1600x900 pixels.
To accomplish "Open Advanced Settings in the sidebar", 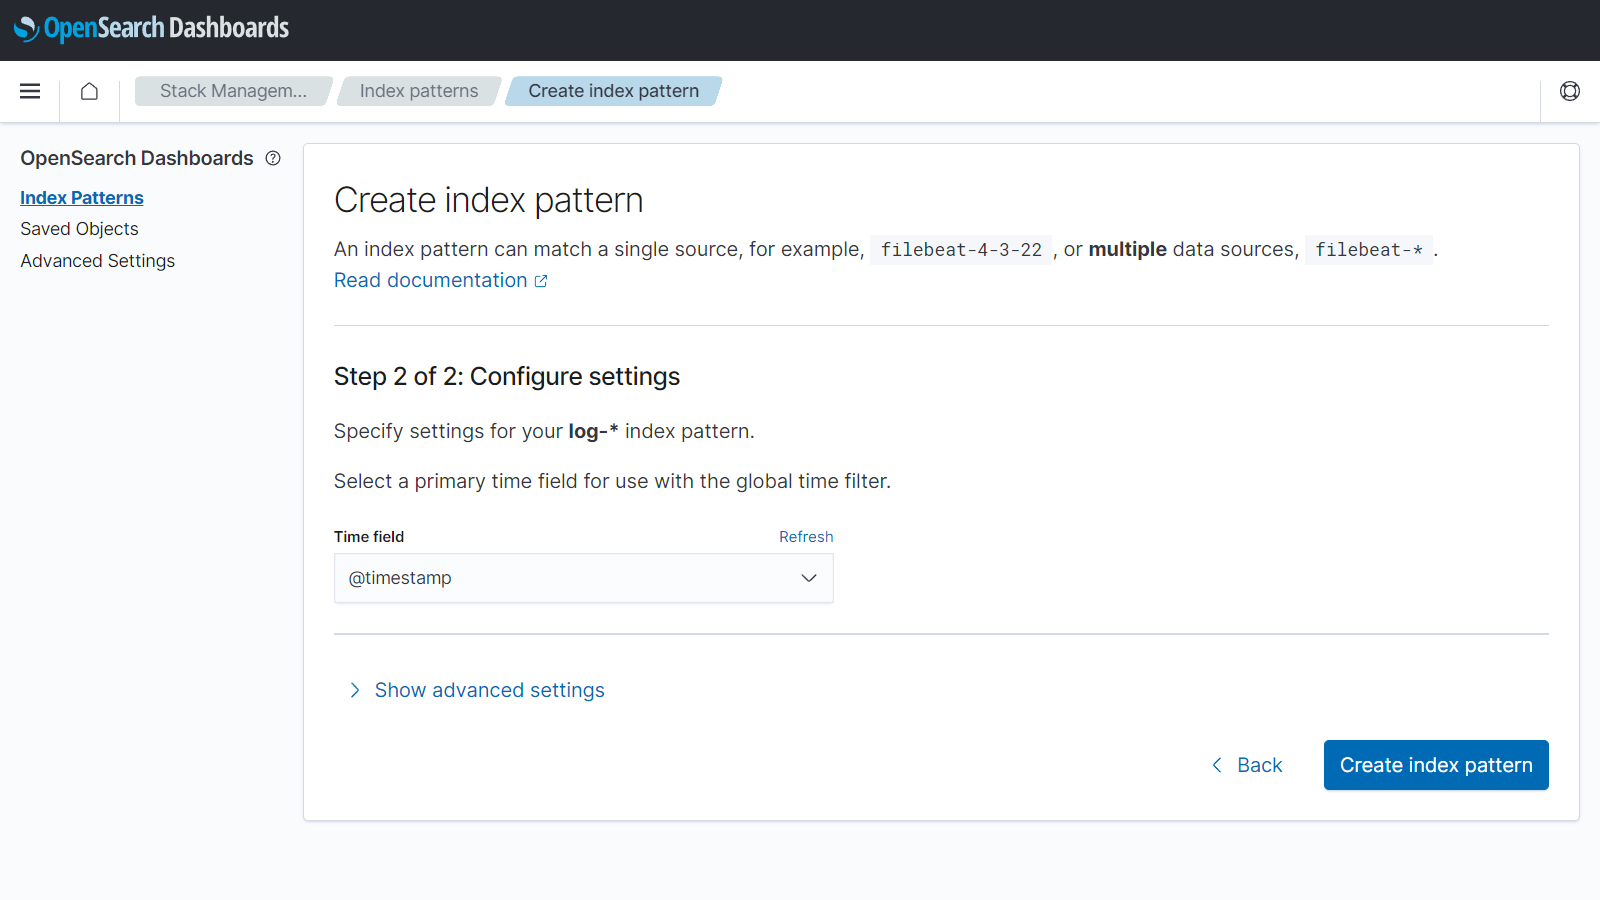I will coord(97,261).
